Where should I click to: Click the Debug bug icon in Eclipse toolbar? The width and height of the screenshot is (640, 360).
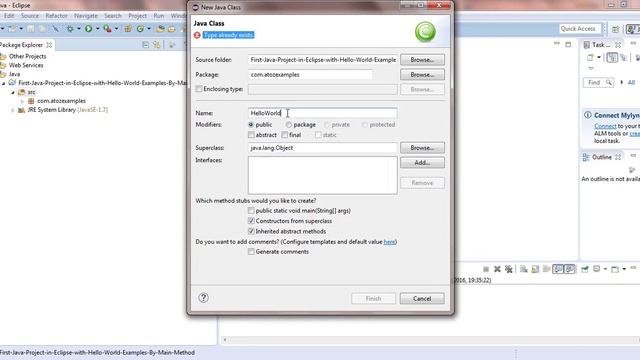[70, 29]
